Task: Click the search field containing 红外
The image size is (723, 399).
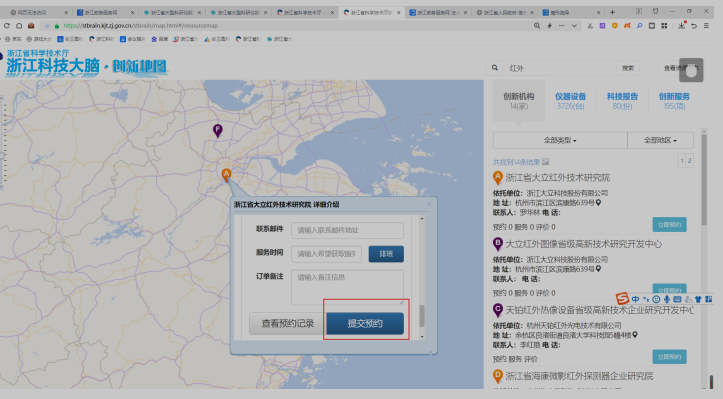Action: [560, 68]
